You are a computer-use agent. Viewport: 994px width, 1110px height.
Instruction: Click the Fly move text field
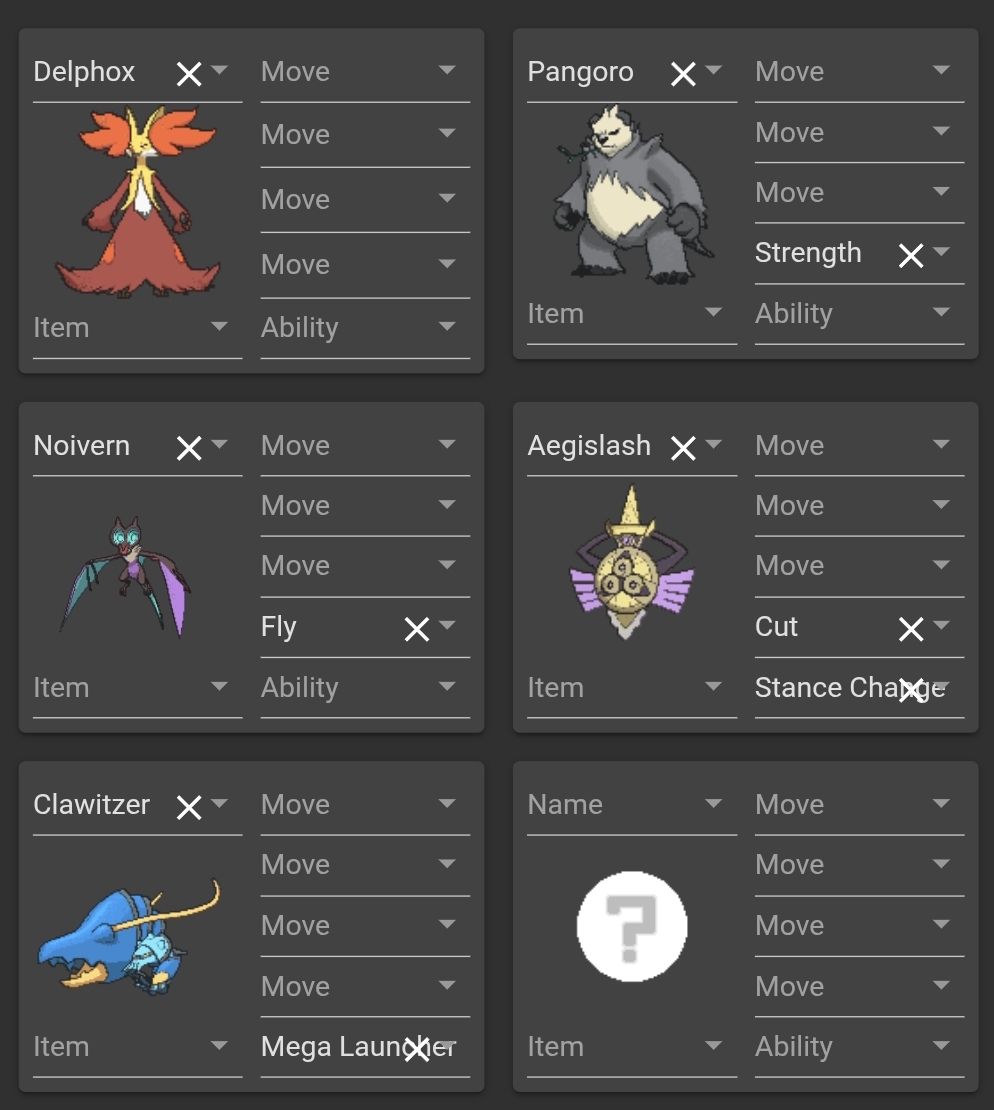279,627
